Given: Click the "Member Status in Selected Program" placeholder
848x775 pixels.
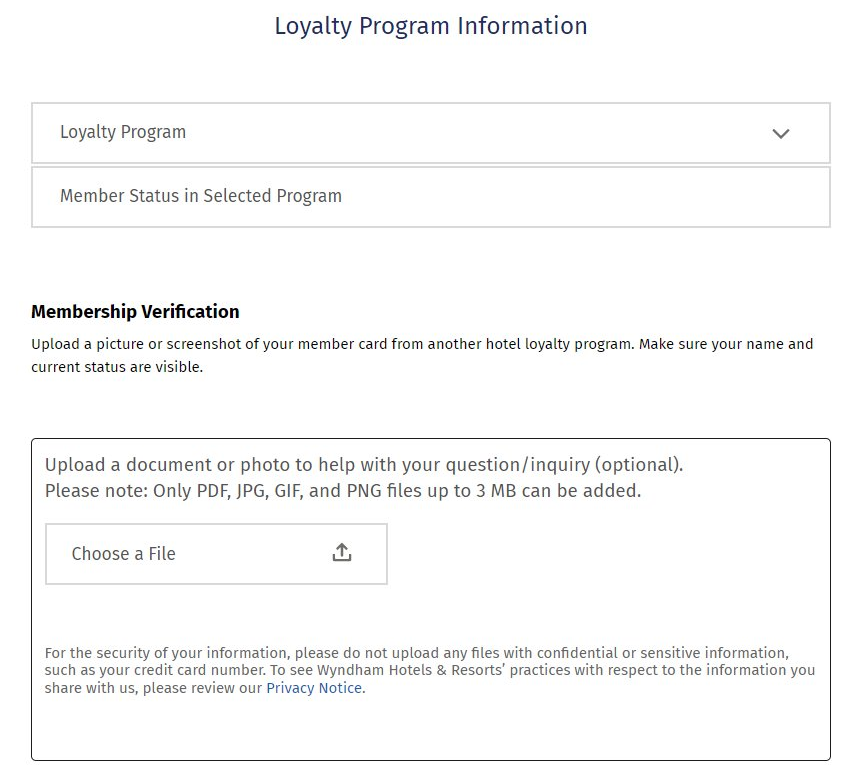Looking at the screenshot, I should [x=201, y=196].
